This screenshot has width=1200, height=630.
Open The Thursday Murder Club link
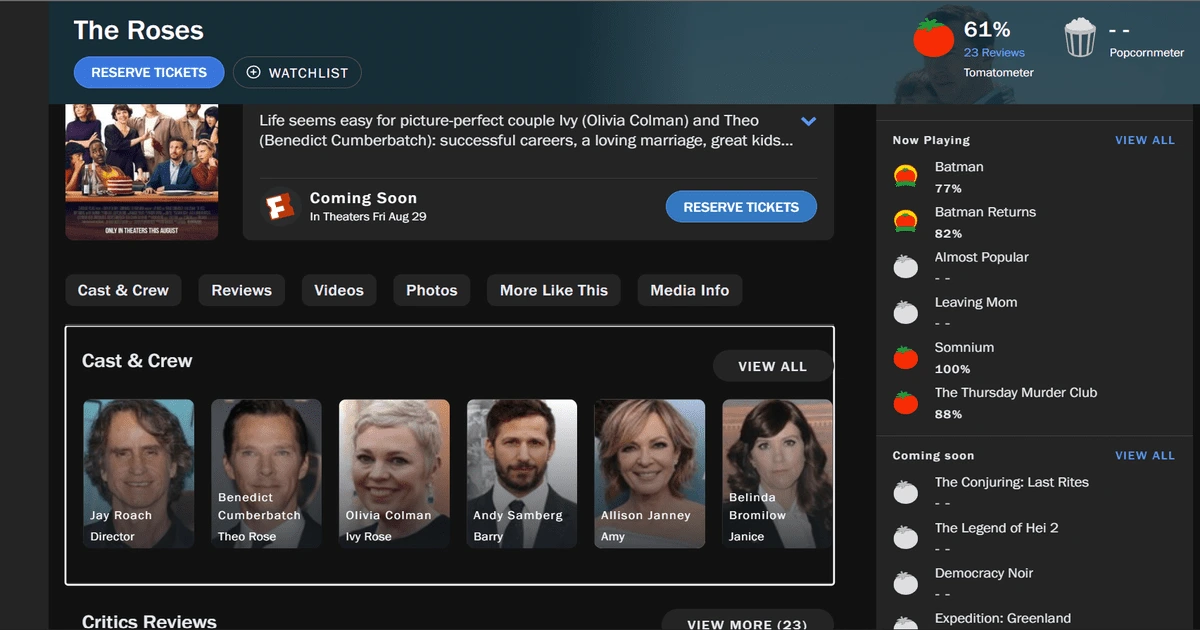1016,392
